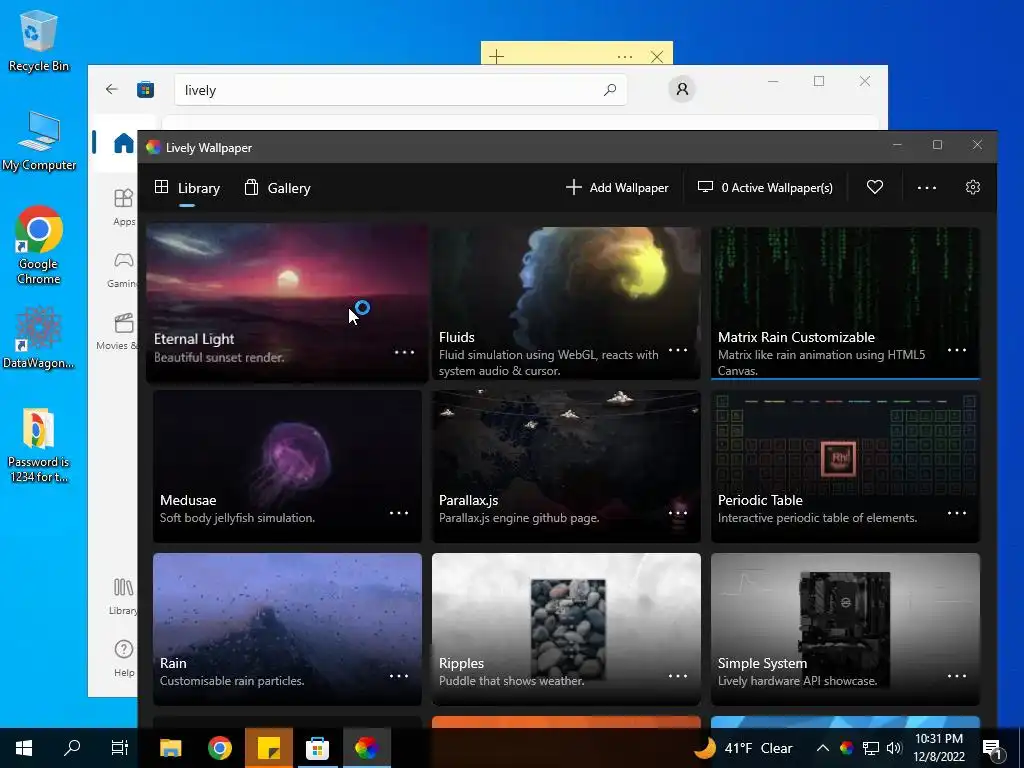1024x768 pixels.
Task: Select the Google Chrome desktop shortcut
Action: 39,245
